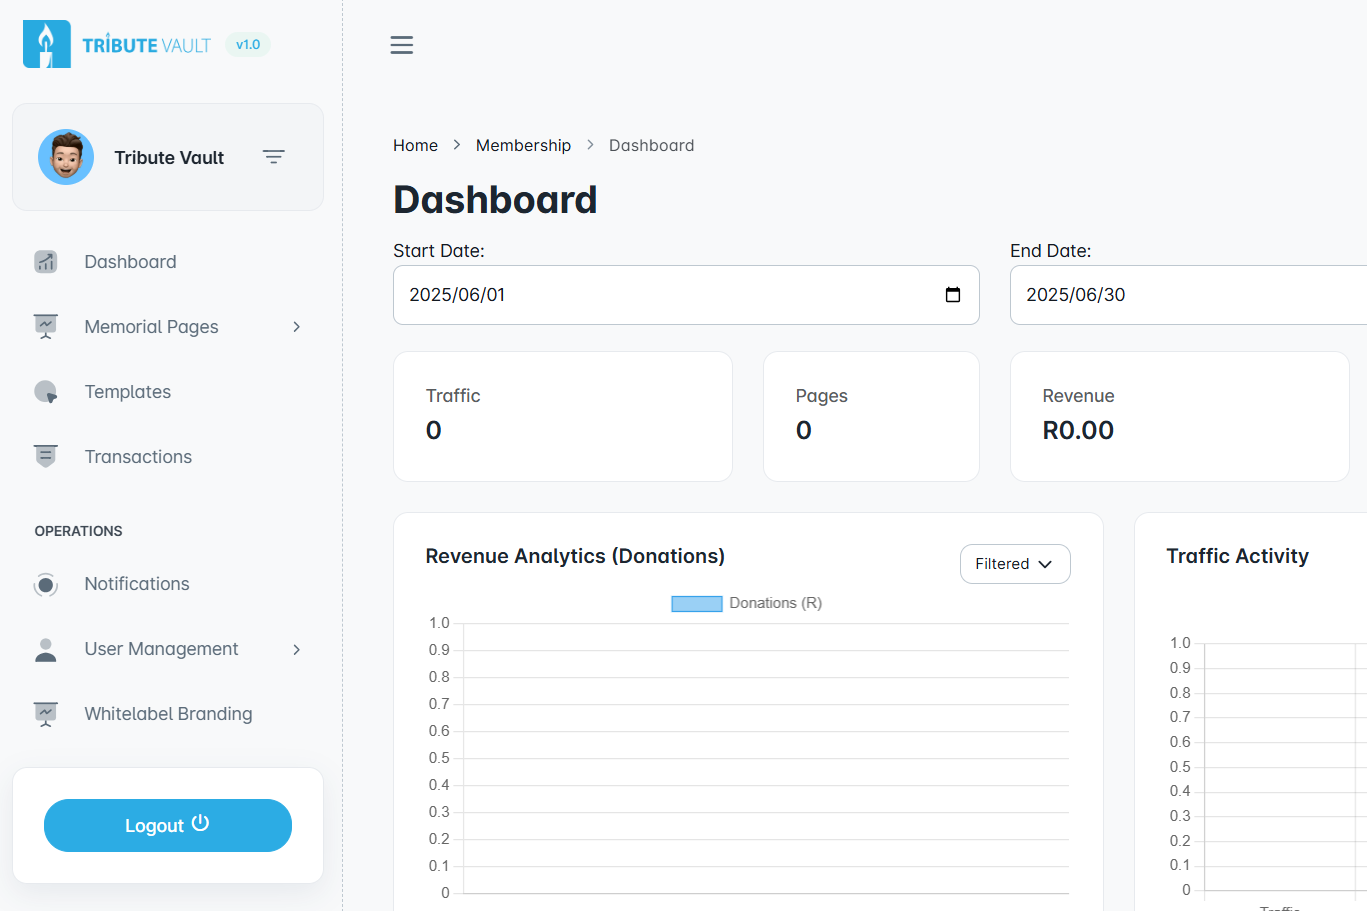Click the Notifications circle icon

coord(46,585)
